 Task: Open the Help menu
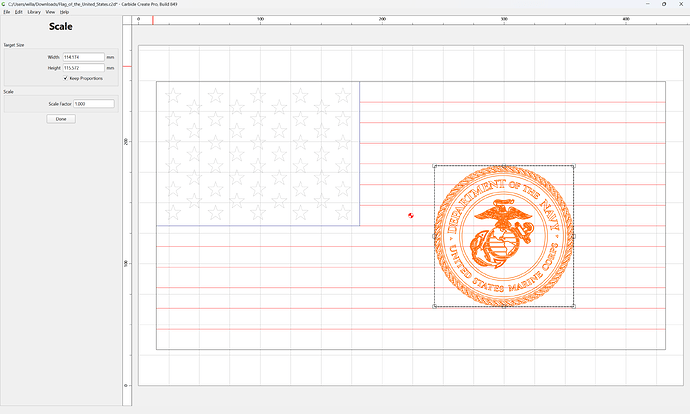pos(64,12)
